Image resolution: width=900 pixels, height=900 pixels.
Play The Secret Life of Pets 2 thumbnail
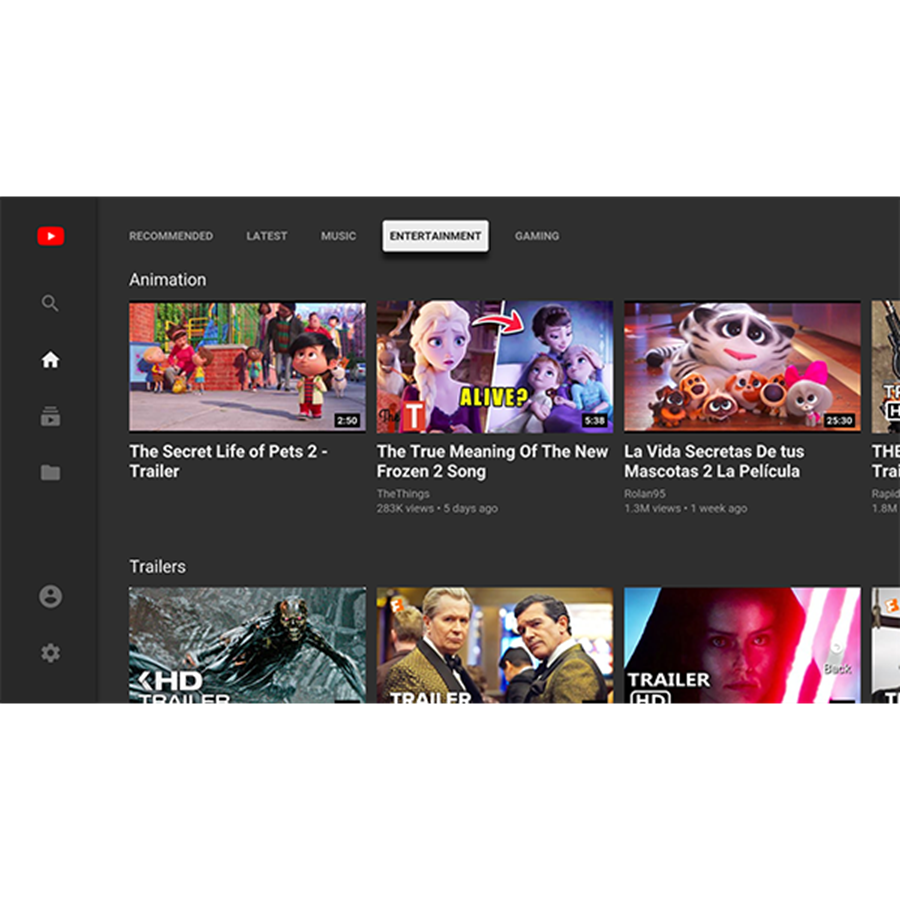tap(247, 367)
